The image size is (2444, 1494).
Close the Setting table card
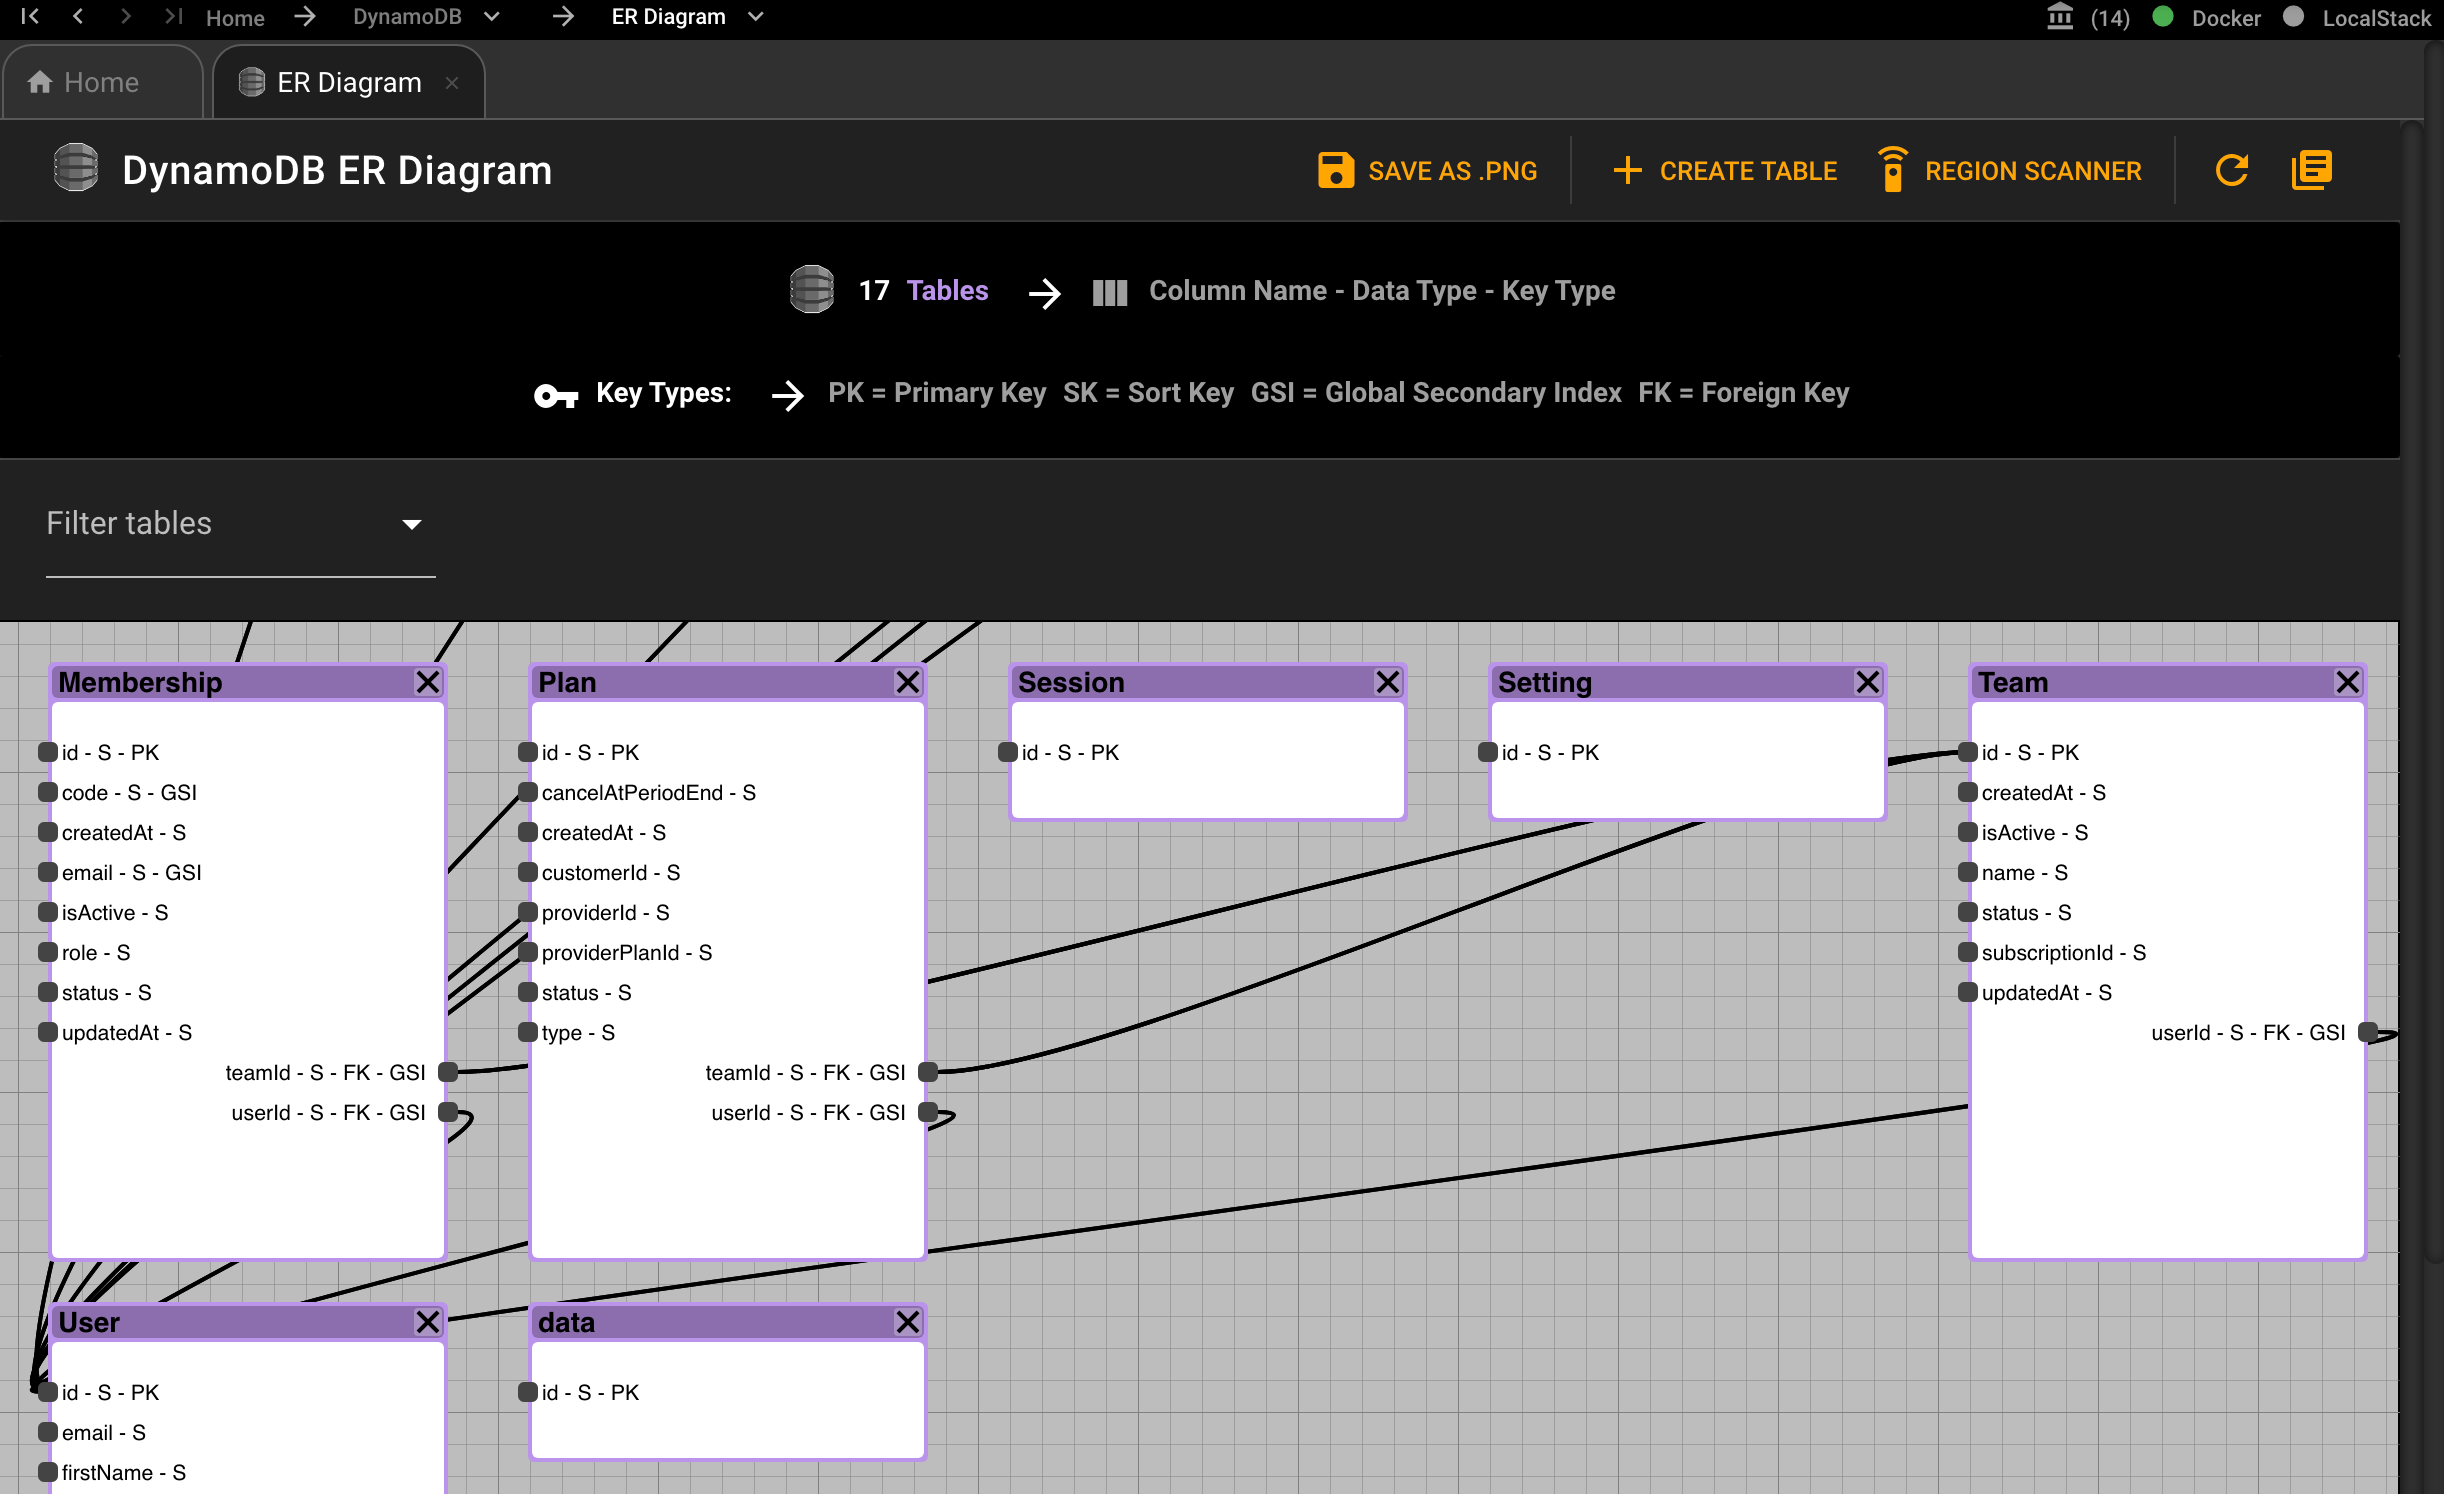point(1868,682)
